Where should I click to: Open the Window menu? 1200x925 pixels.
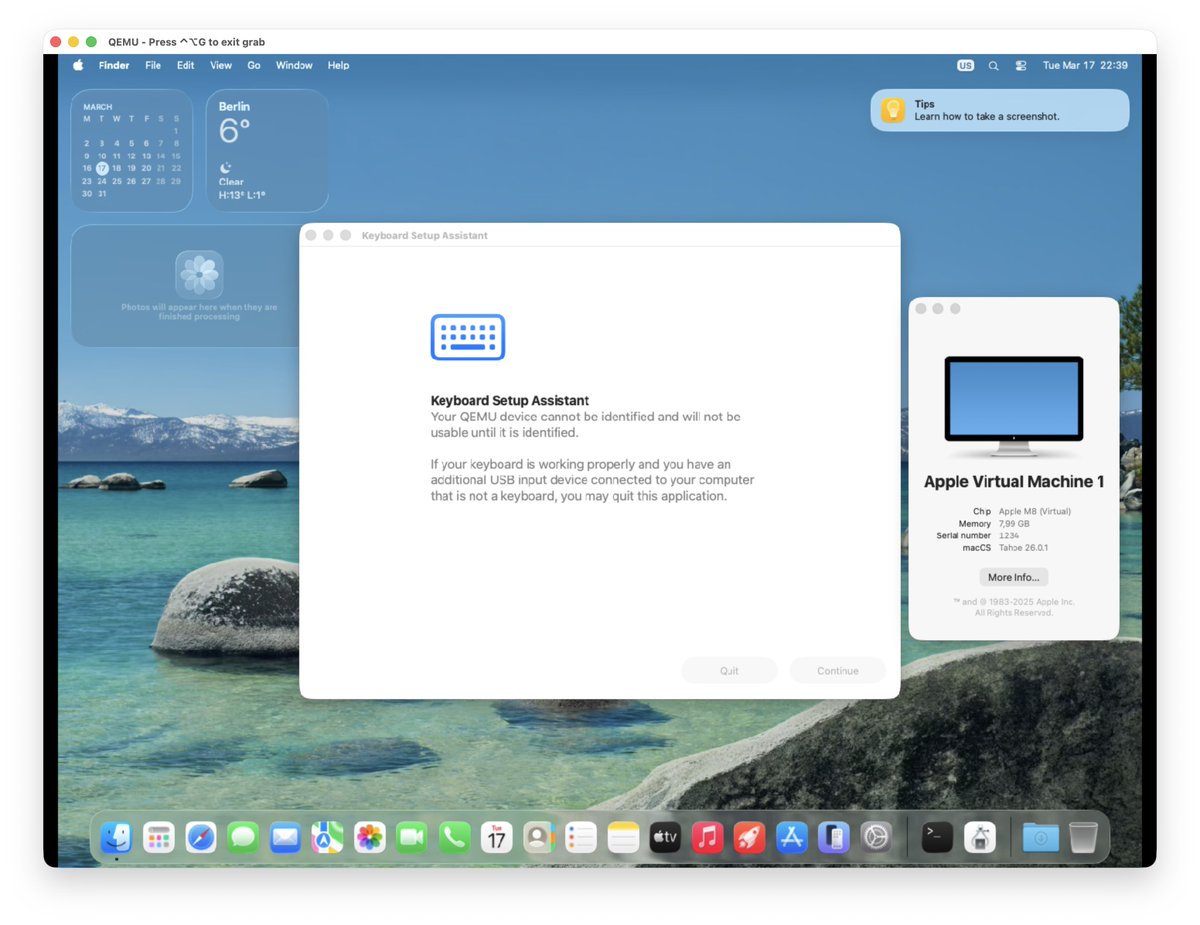tap(294, 65)
